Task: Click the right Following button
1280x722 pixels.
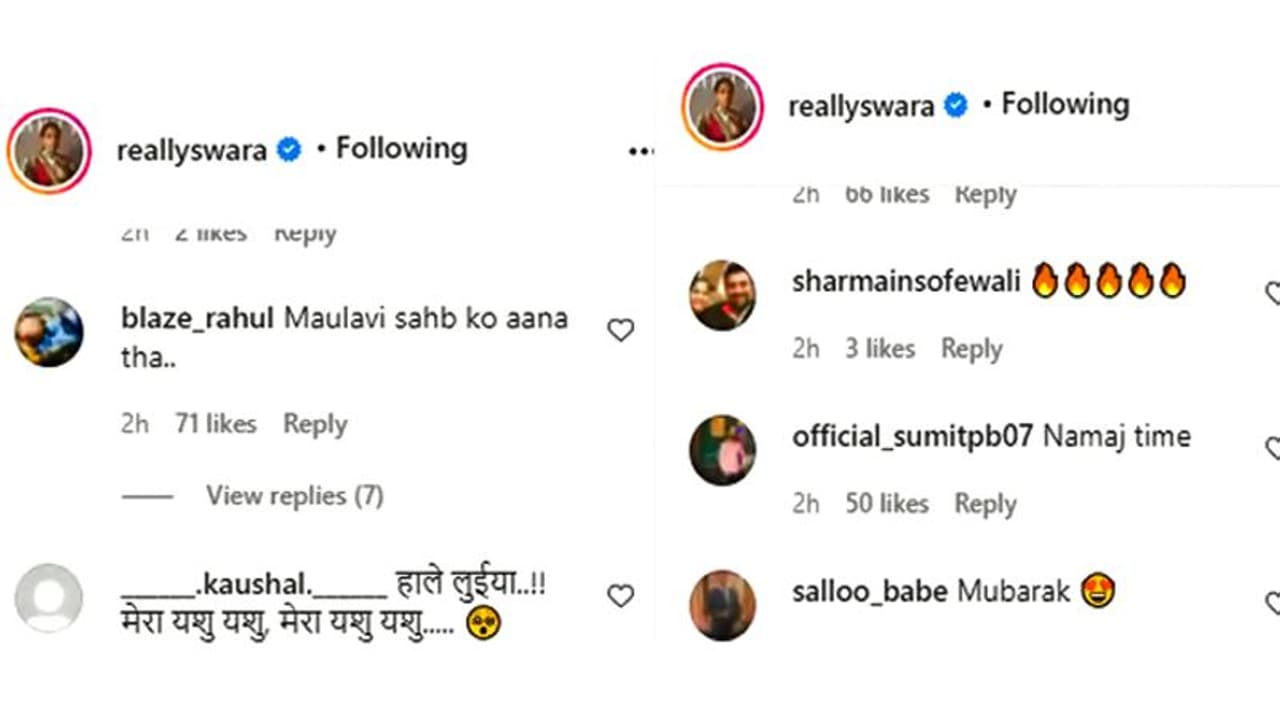Action: (x=1065, y=104)
